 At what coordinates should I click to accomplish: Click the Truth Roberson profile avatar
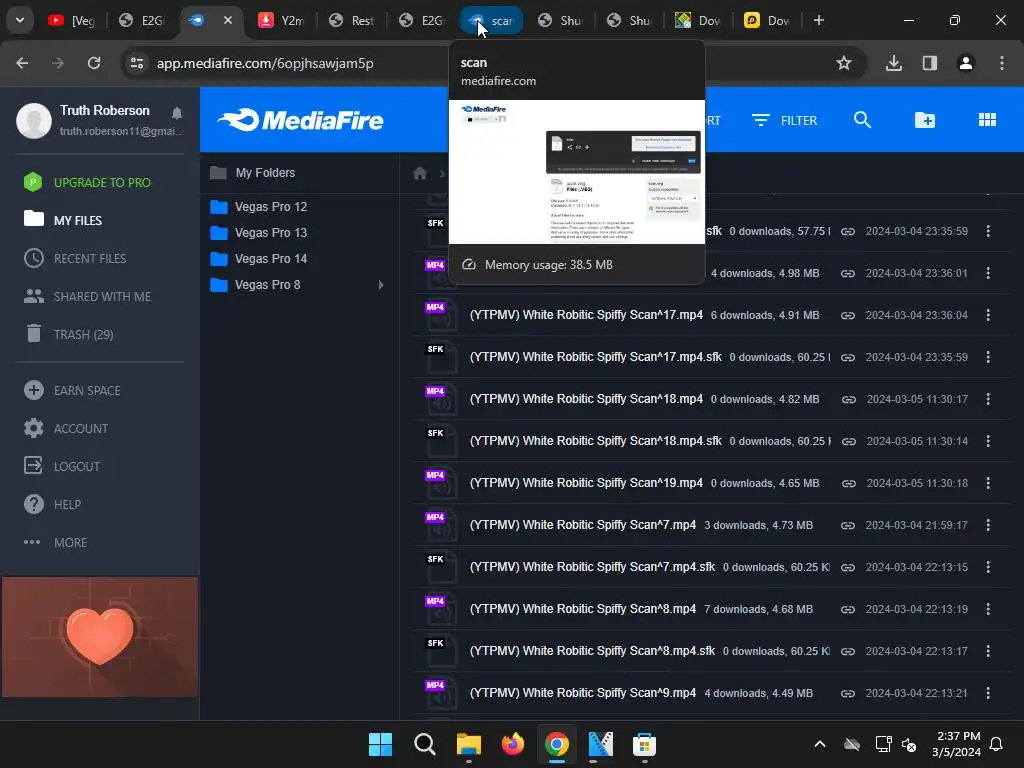pos(34,120)
